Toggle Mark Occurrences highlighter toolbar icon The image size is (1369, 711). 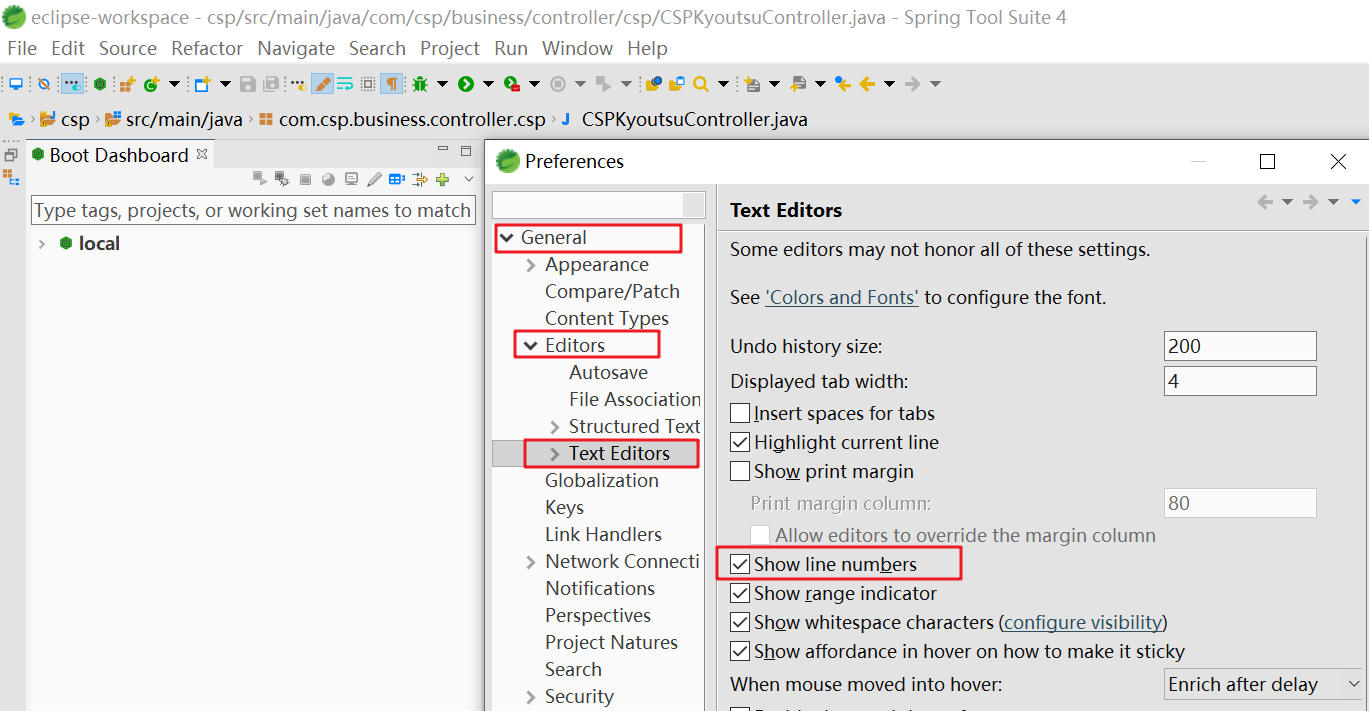pos(322,84)
